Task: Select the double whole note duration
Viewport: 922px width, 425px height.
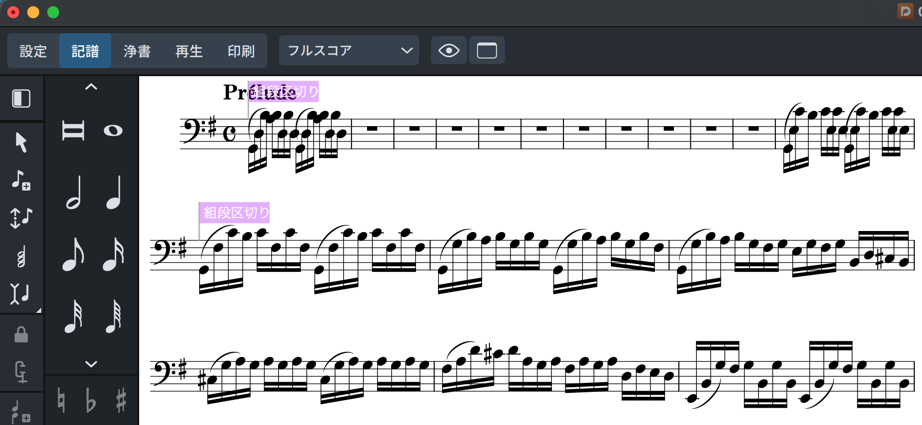Action: [73, 131]
